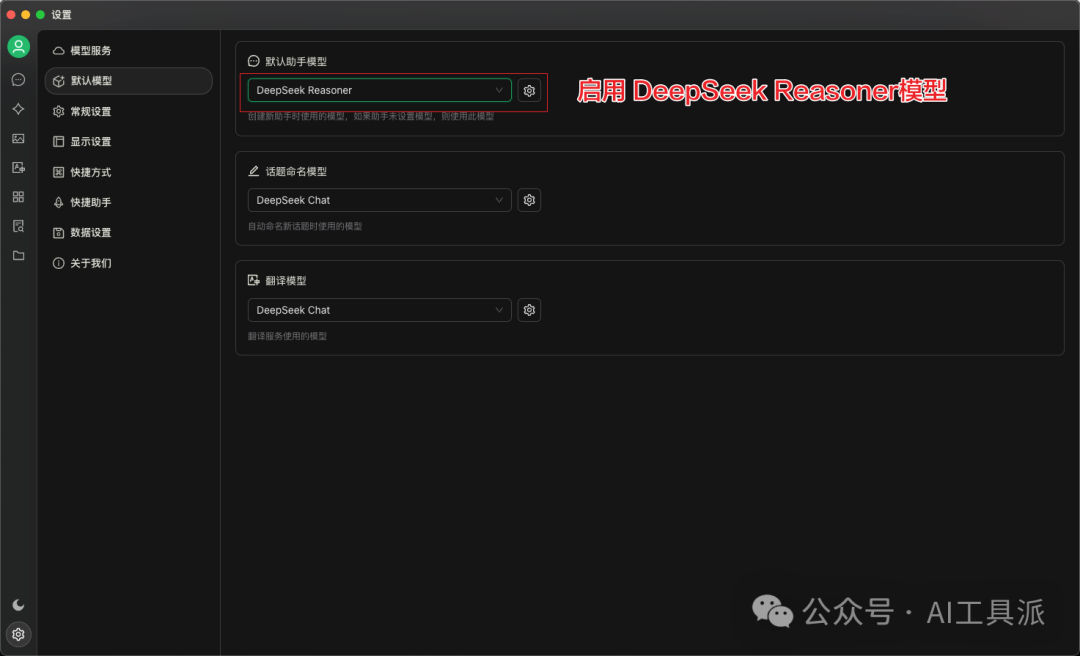Click the 翻译服务使用的模型 description
Image resolution: width=1080 pixels, height=656 pixels.
(x=287, y=336)
